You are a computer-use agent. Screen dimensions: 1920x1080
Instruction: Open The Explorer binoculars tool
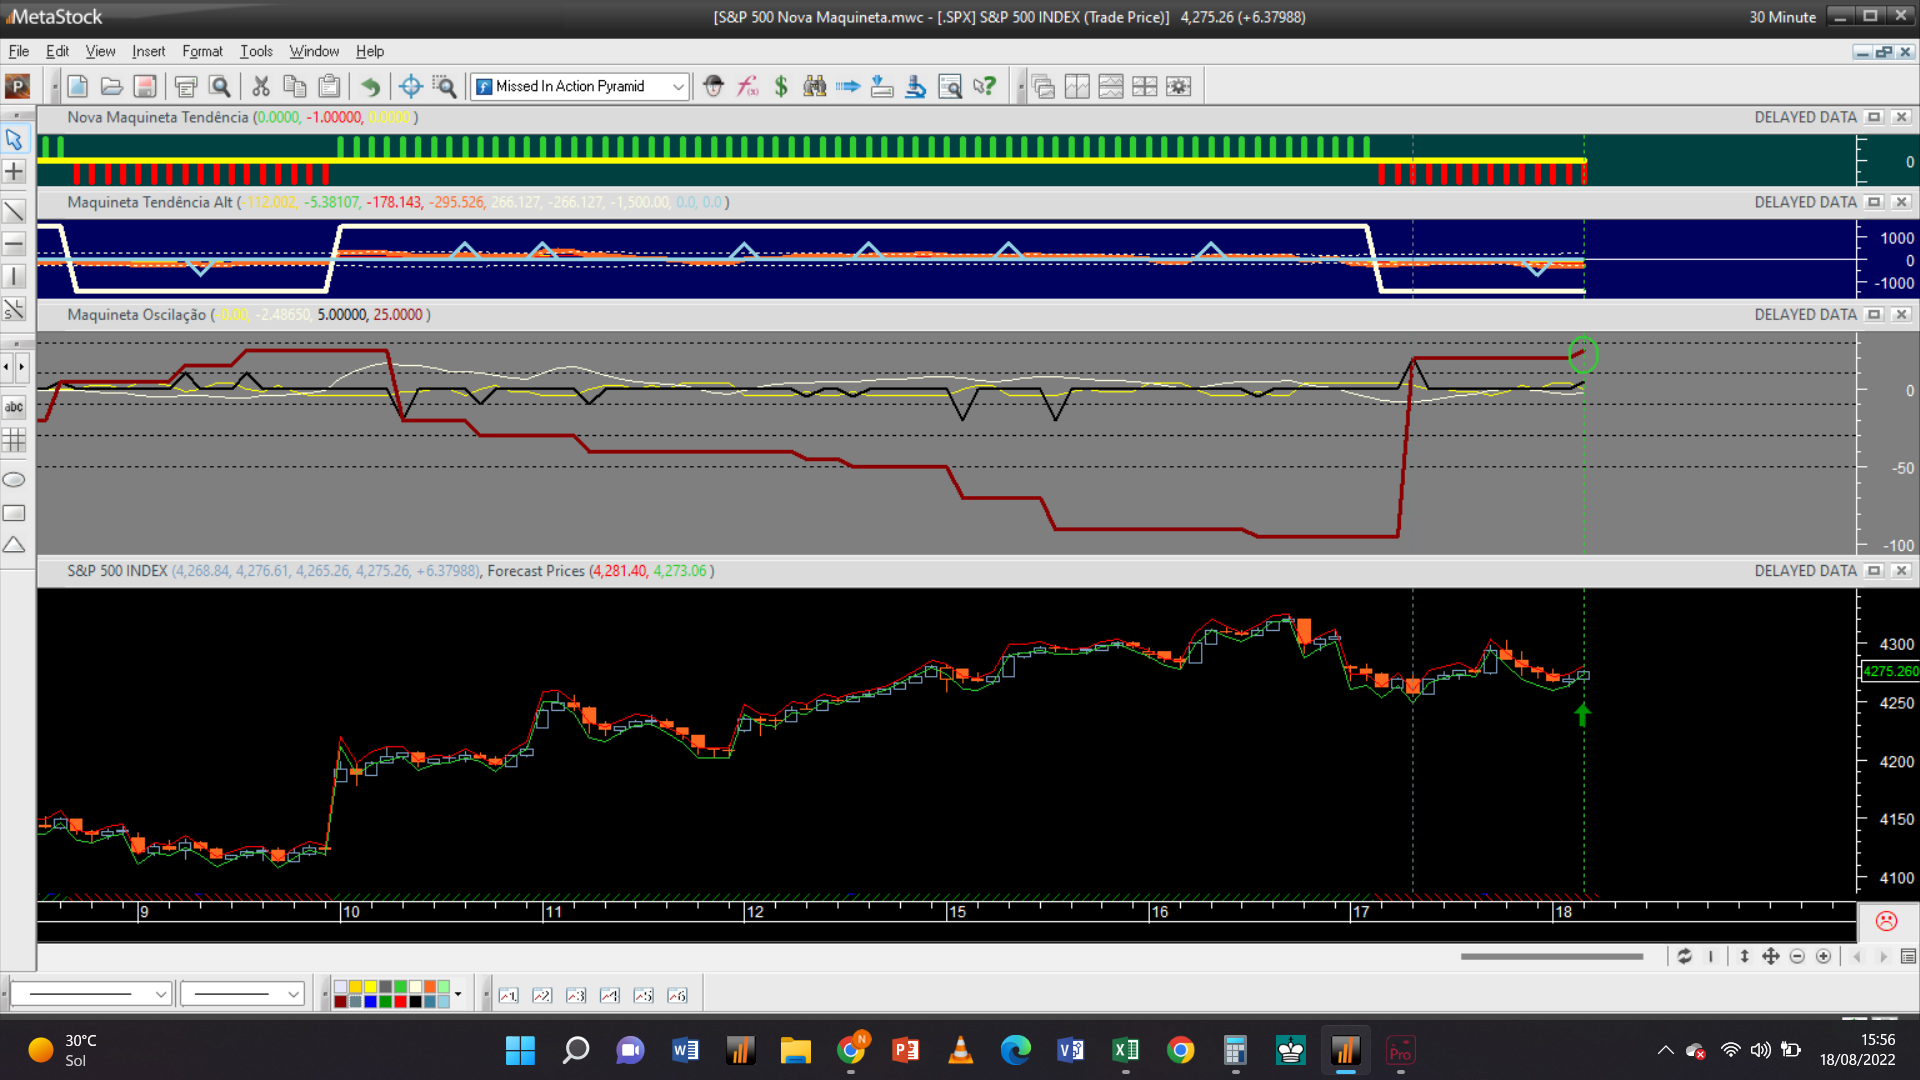tap(815, 87)
